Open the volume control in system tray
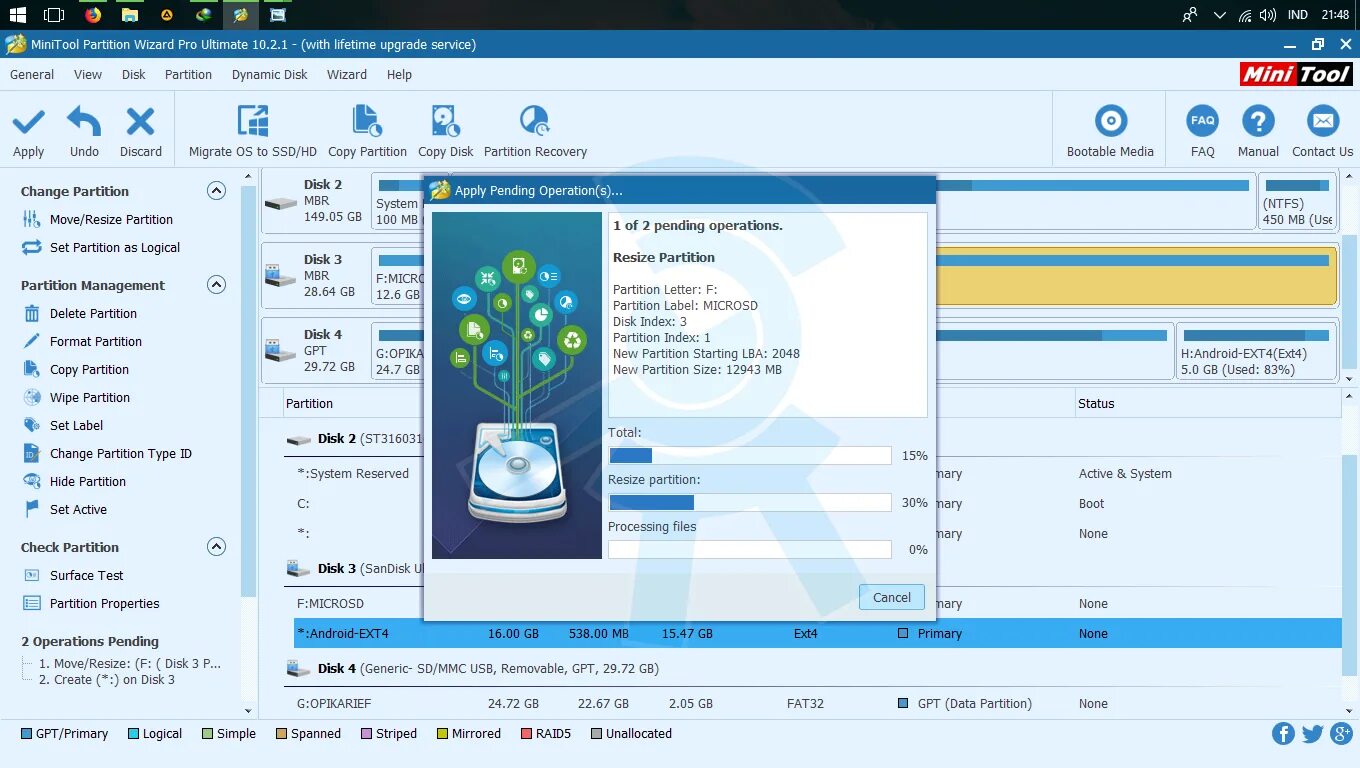1360x768 pixels. pyautogui.click(x=1268, y=15)
